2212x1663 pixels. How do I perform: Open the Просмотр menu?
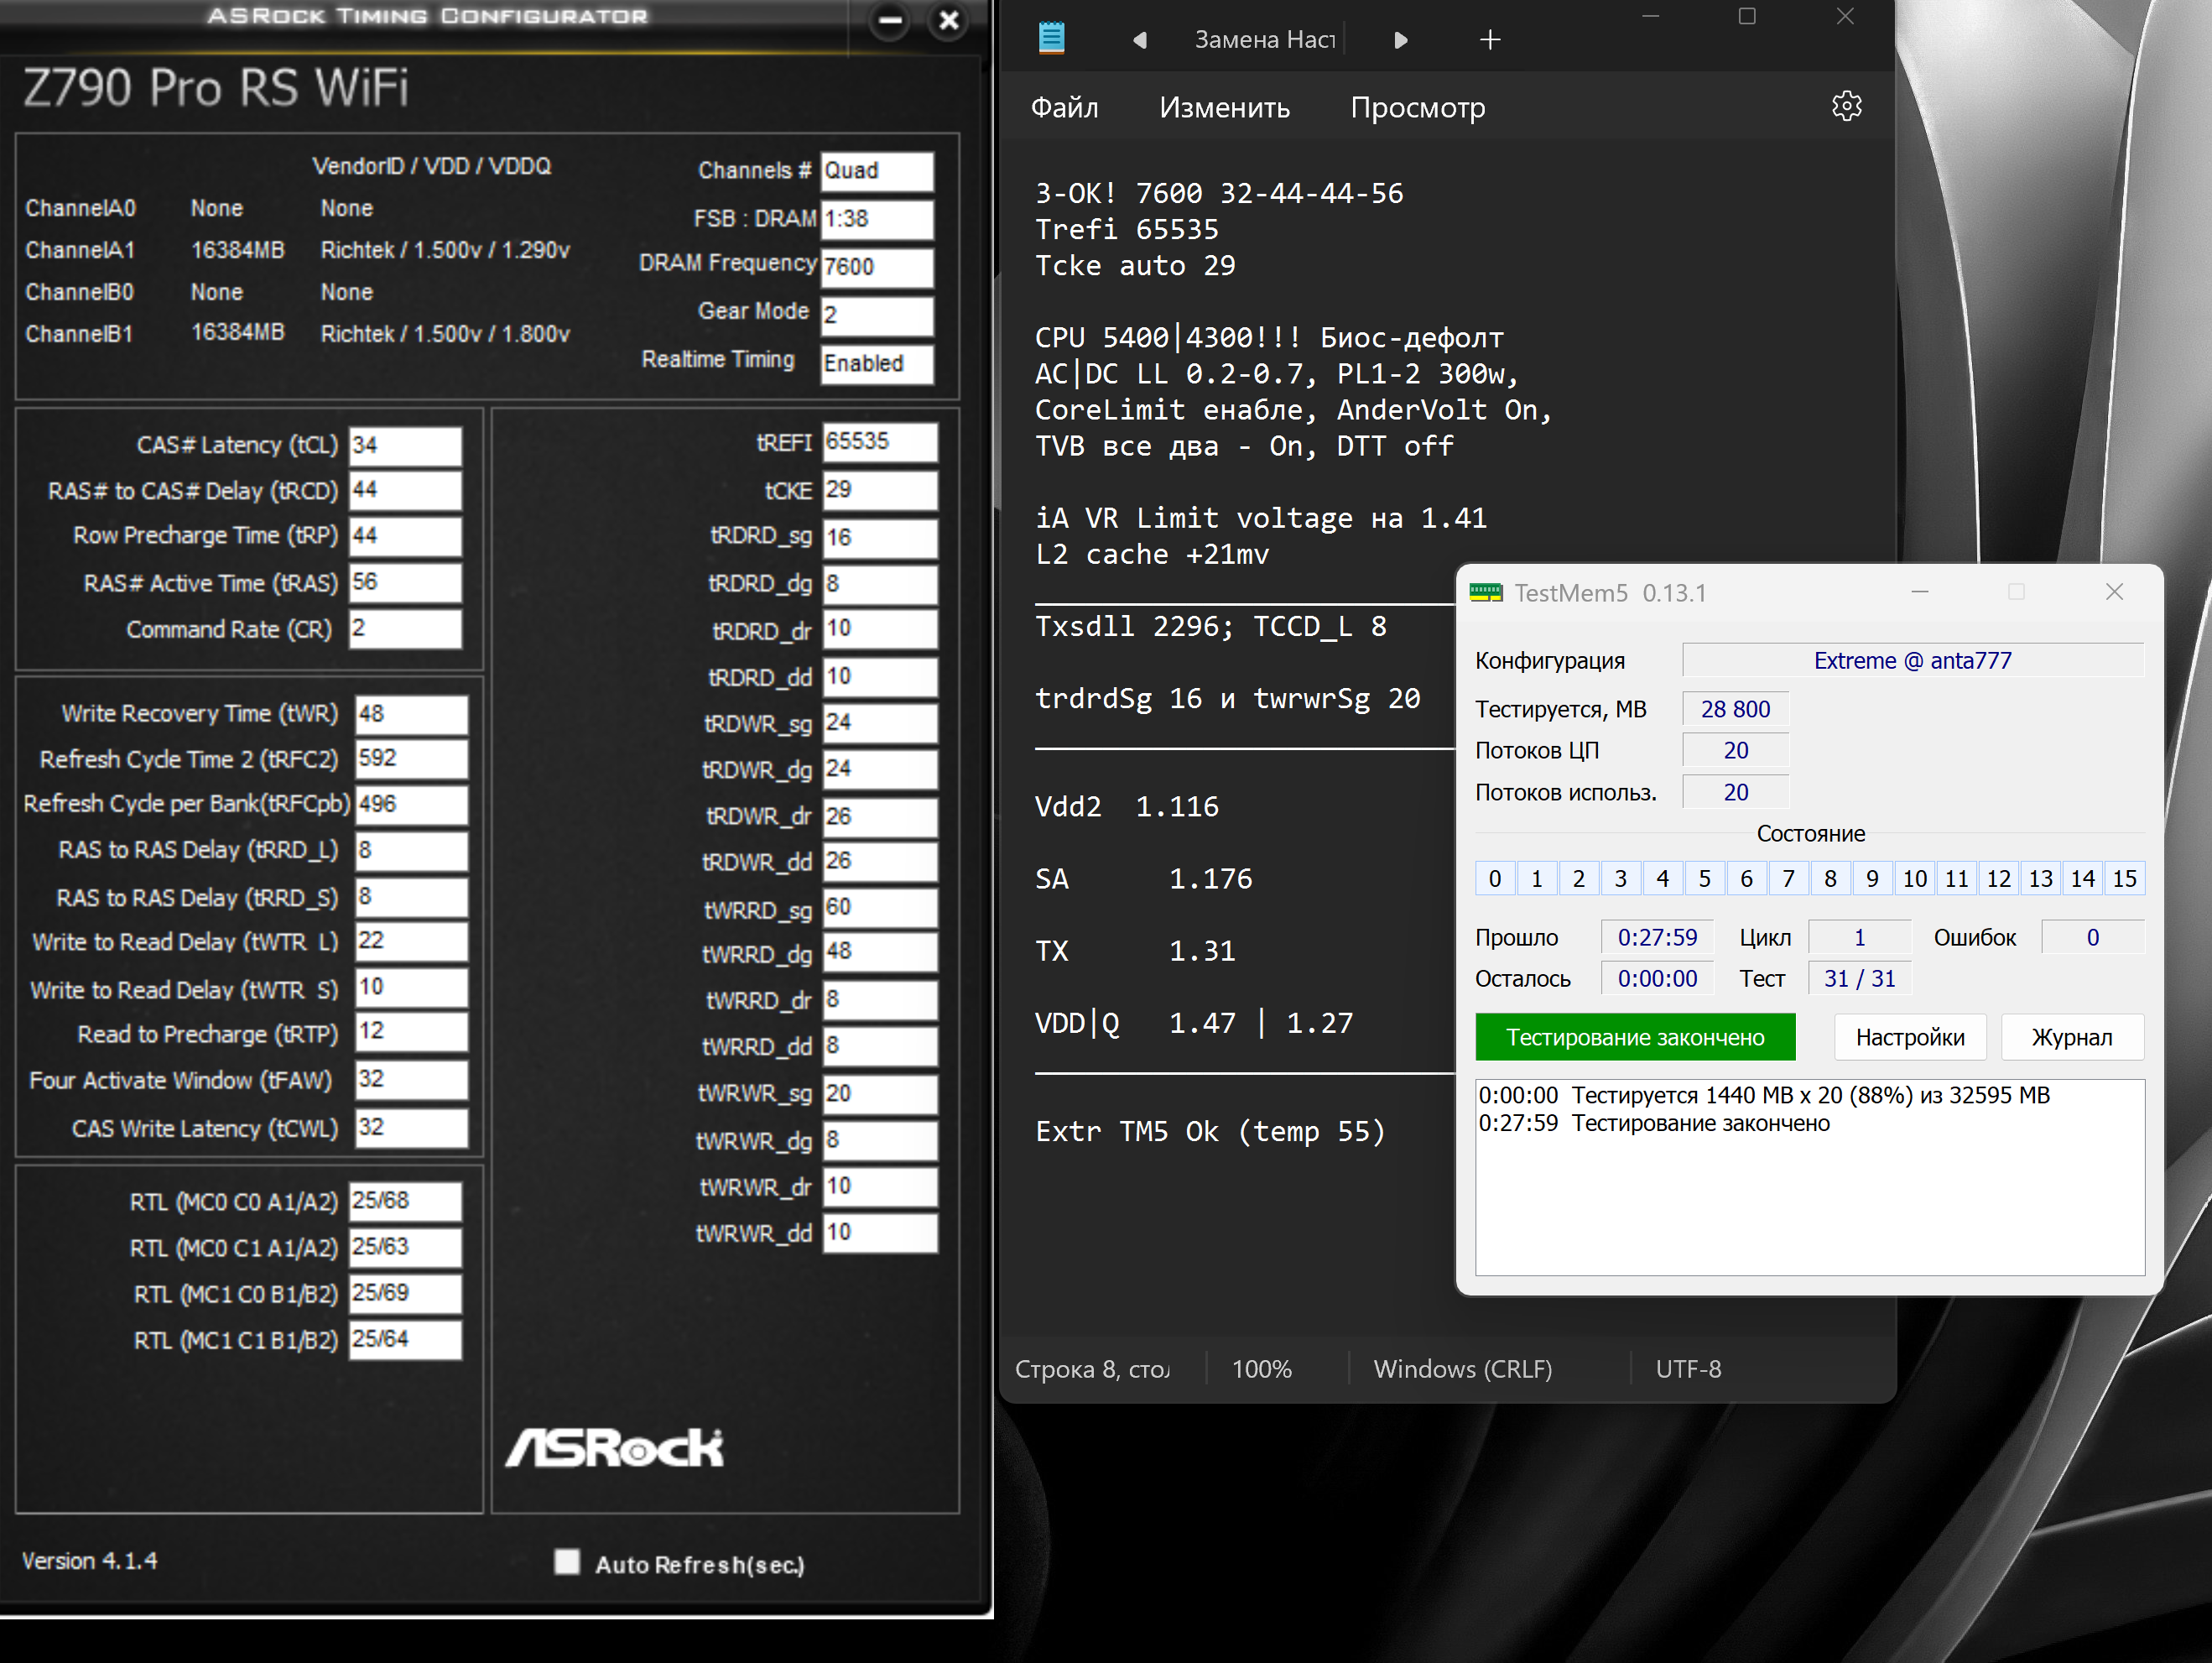(x=1417, y=107)
